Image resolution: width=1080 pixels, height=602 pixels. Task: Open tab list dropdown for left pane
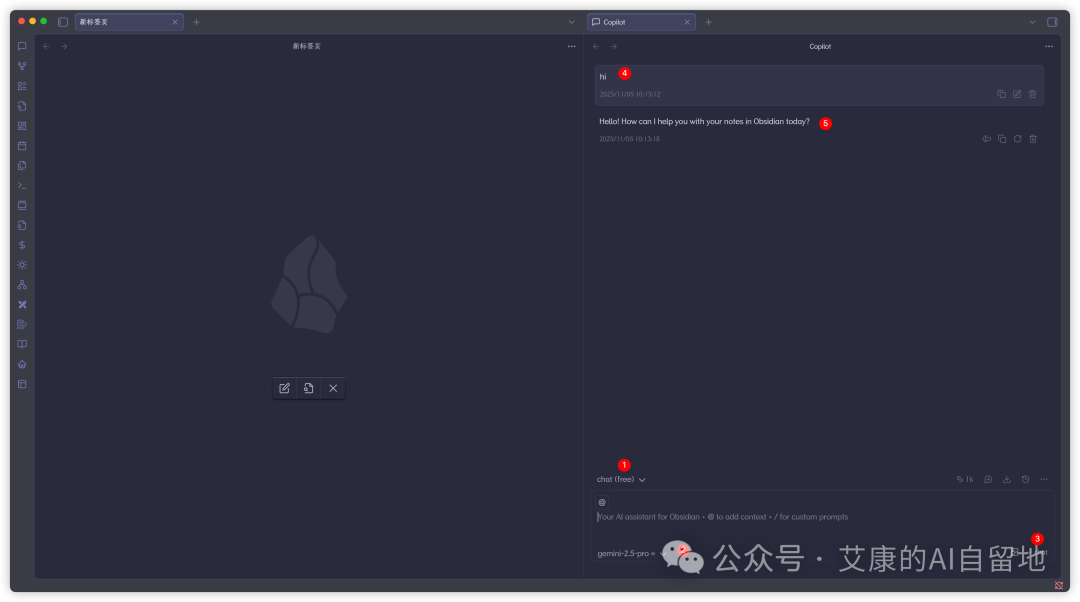coord(572,22)
